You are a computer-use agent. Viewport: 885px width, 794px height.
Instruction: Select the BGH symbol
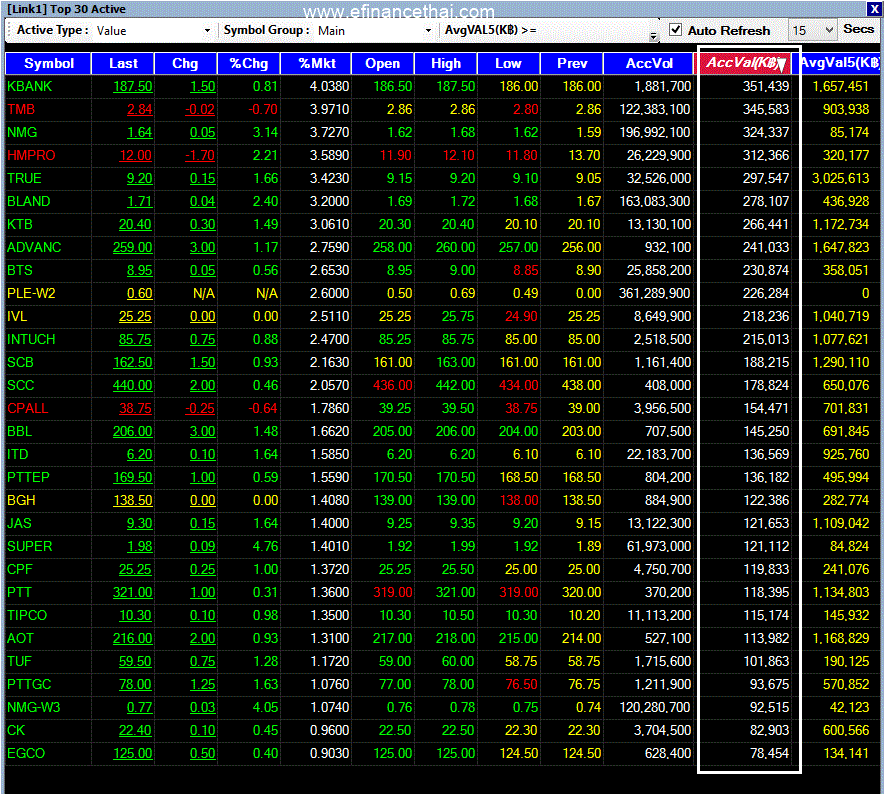pos(21,501)
